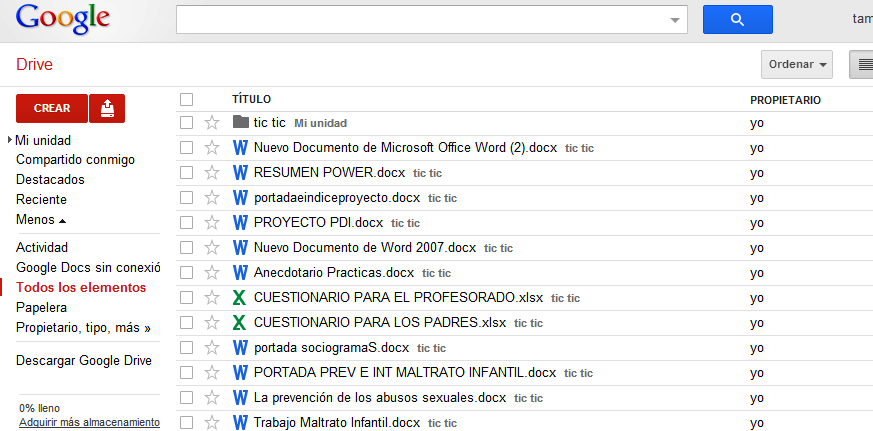Star the RESUMEN POWER.docx file
The height and width of the screenshot is (431, 873).
(212, 173)
